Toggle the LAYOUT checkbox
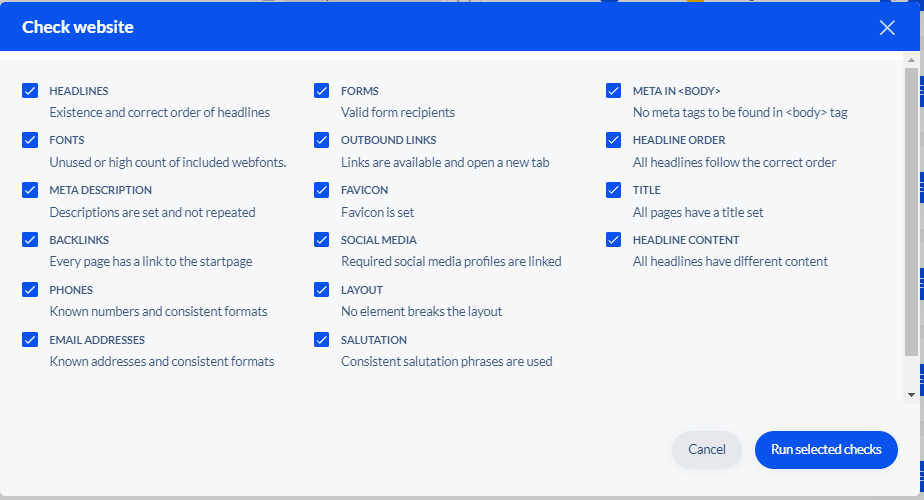The width and height of the screenshot is (924, 500). [322, 290]
